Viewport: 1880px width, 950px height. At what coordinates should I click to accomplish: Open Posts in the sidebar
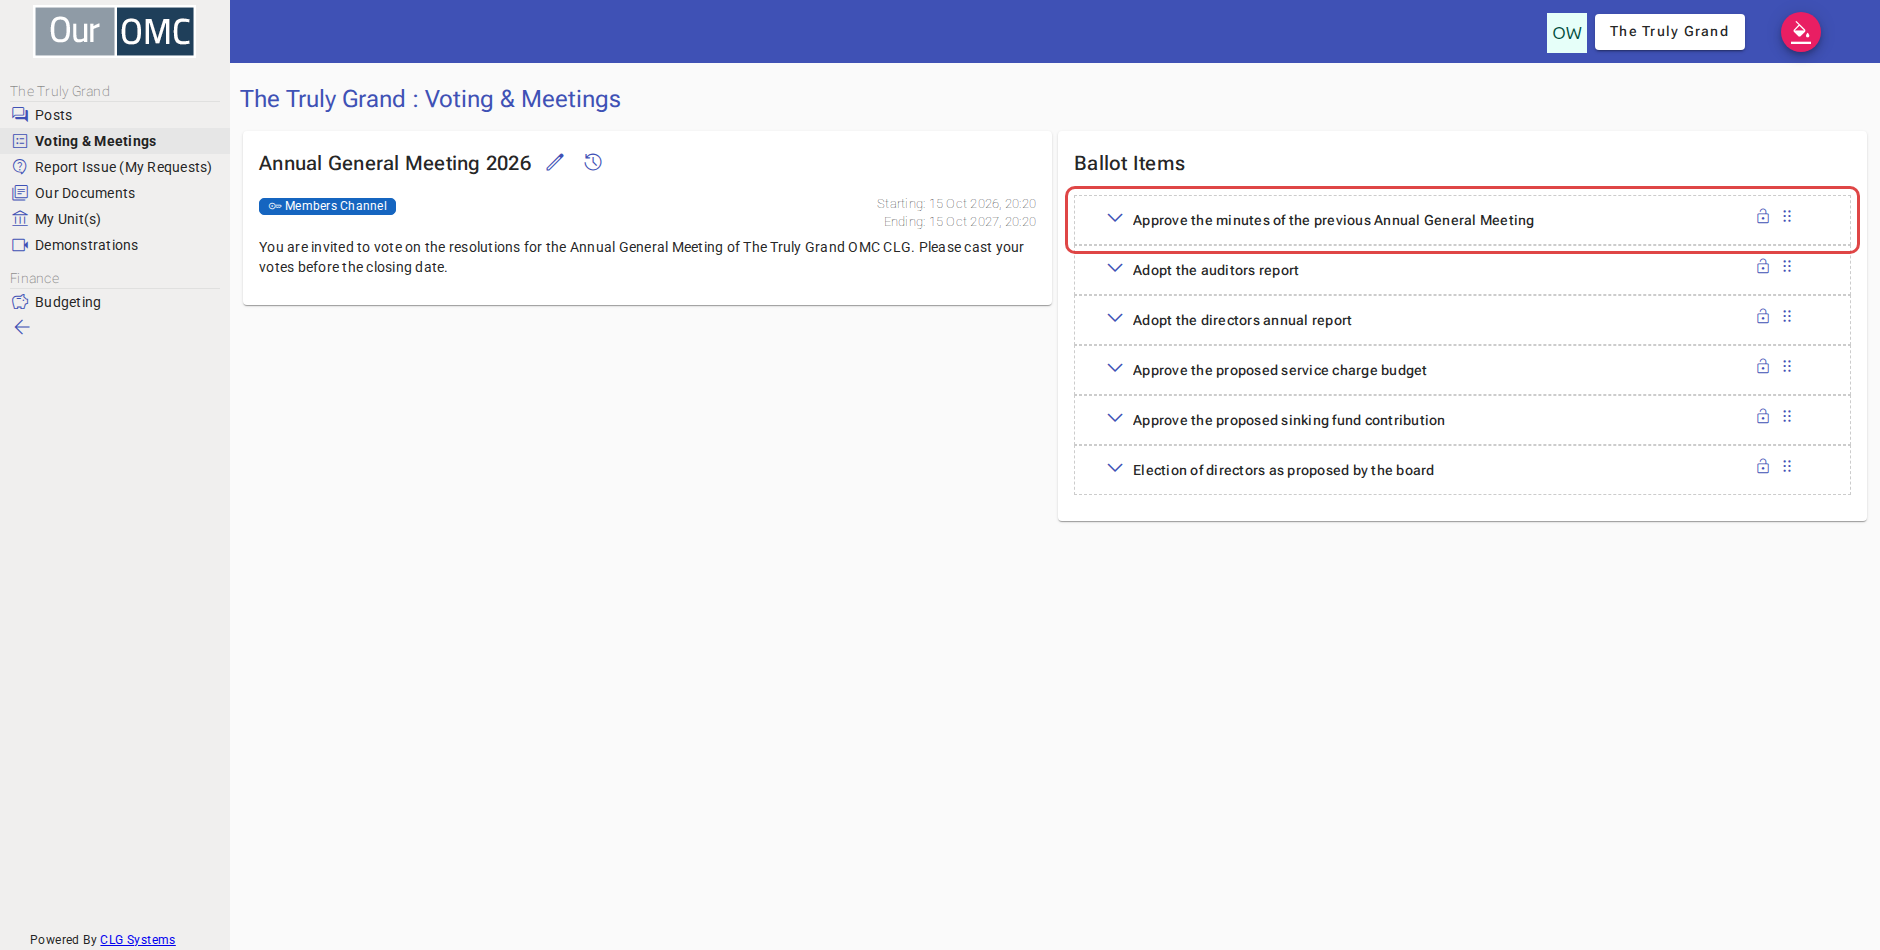click(114, 115)
